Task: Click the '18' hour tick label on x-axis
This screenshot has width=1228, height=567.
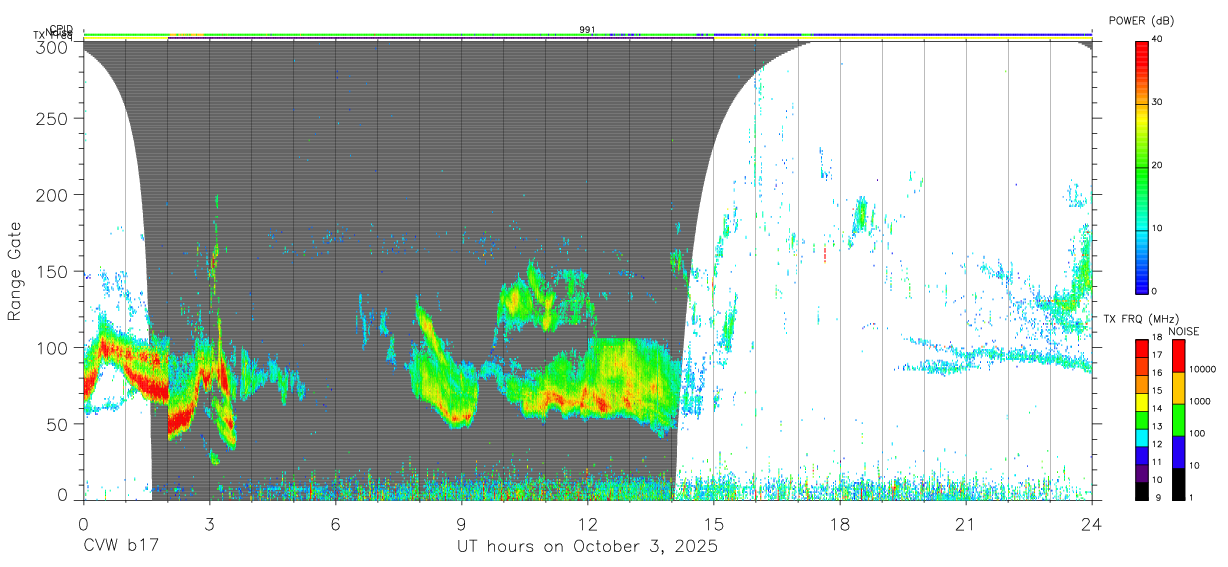Action: tap(839, 524)
